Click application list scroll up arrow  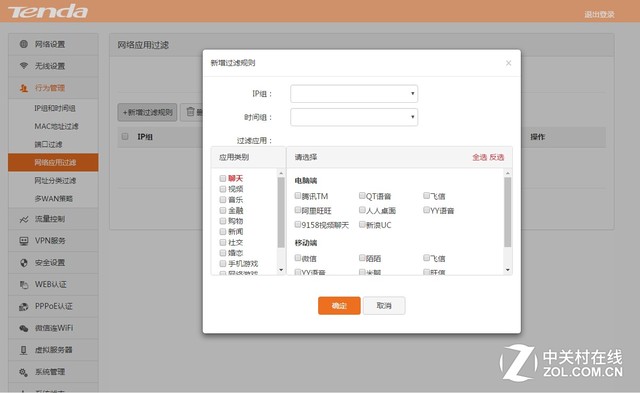click(x=508, y=173)
